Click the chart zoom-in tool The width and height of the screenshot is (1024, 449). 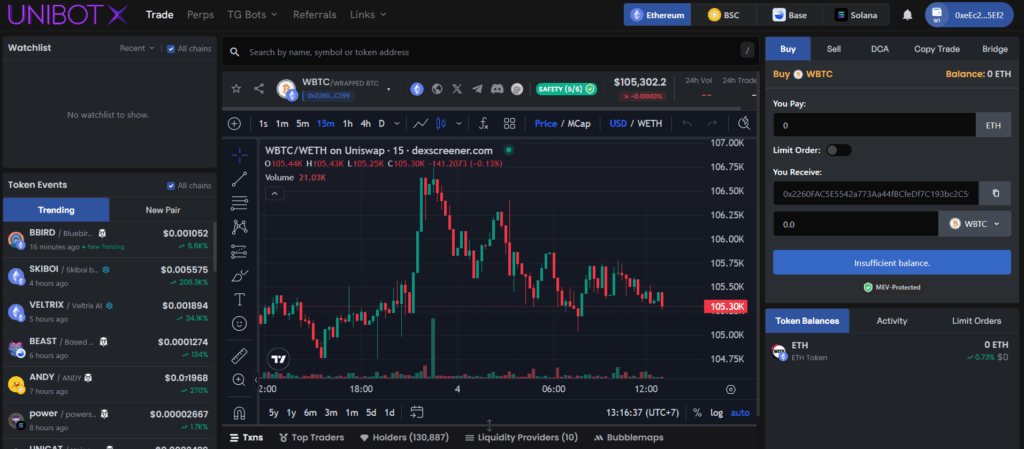coord(240,380)
